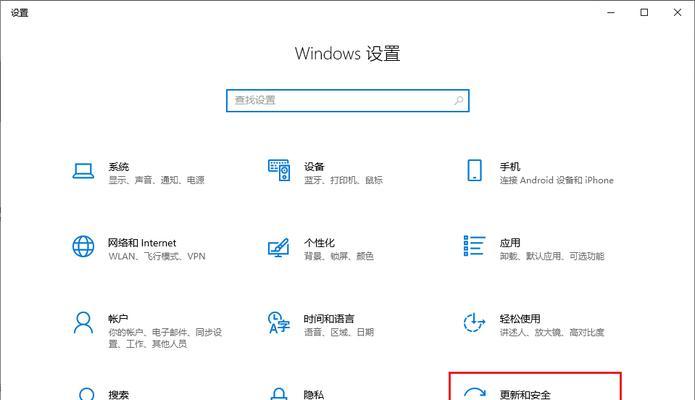This screenshot has height=400, width=695.
Task: Open the 设备 keyboard and speaker icon
Action: 279,171
